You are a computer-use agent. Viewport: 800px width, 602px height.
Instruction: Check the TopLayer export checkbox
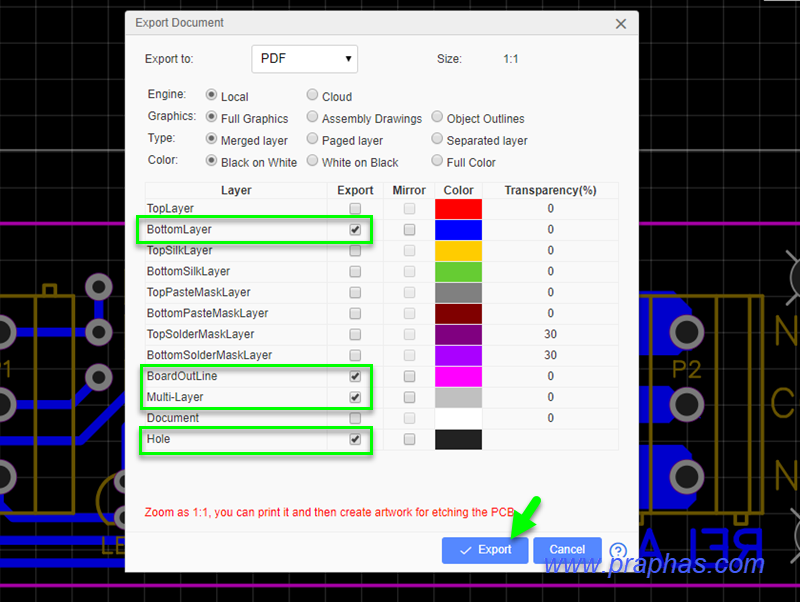355,209
